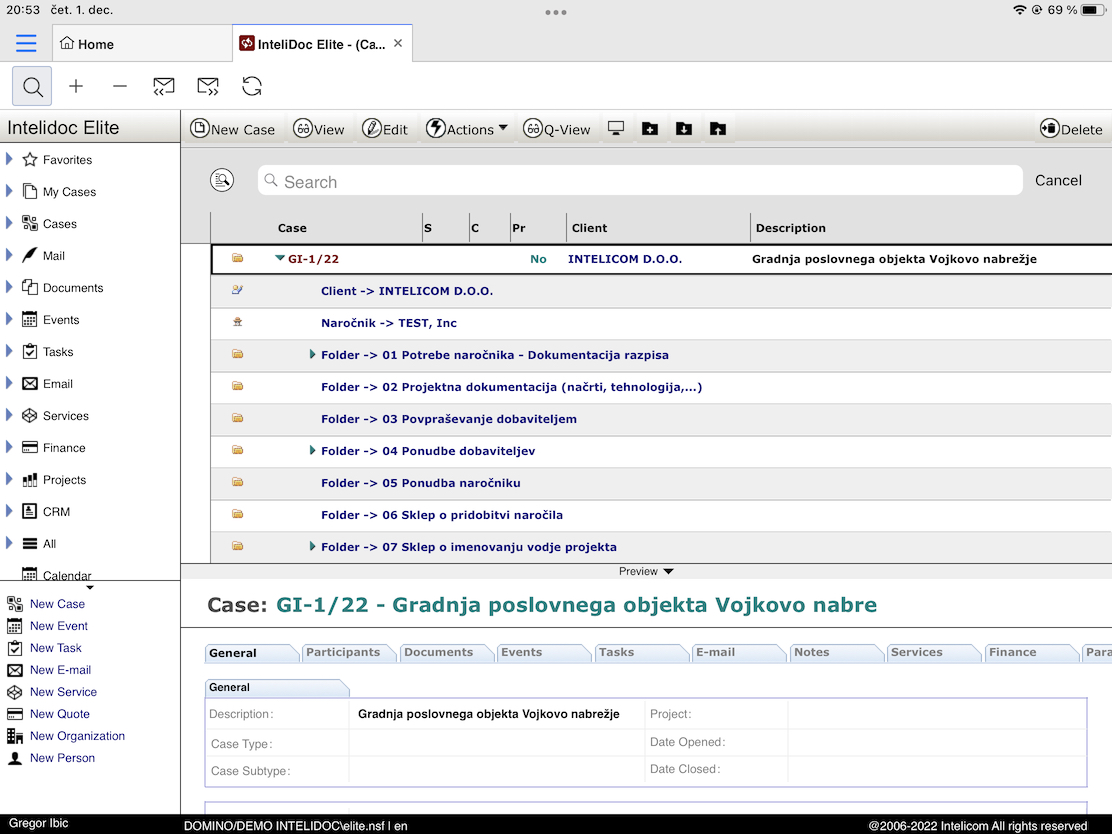Click the folder-plus icon in action bar

[650, 128]
